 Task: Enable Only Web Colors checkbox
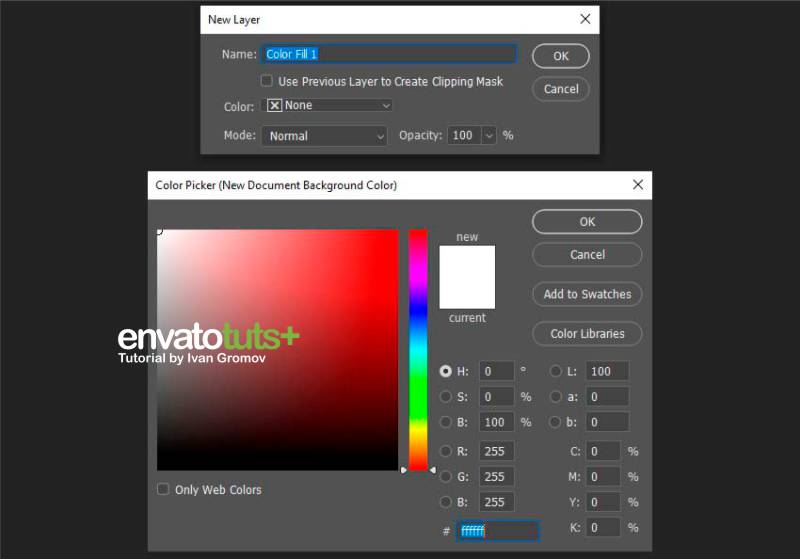tap(163, 489)
